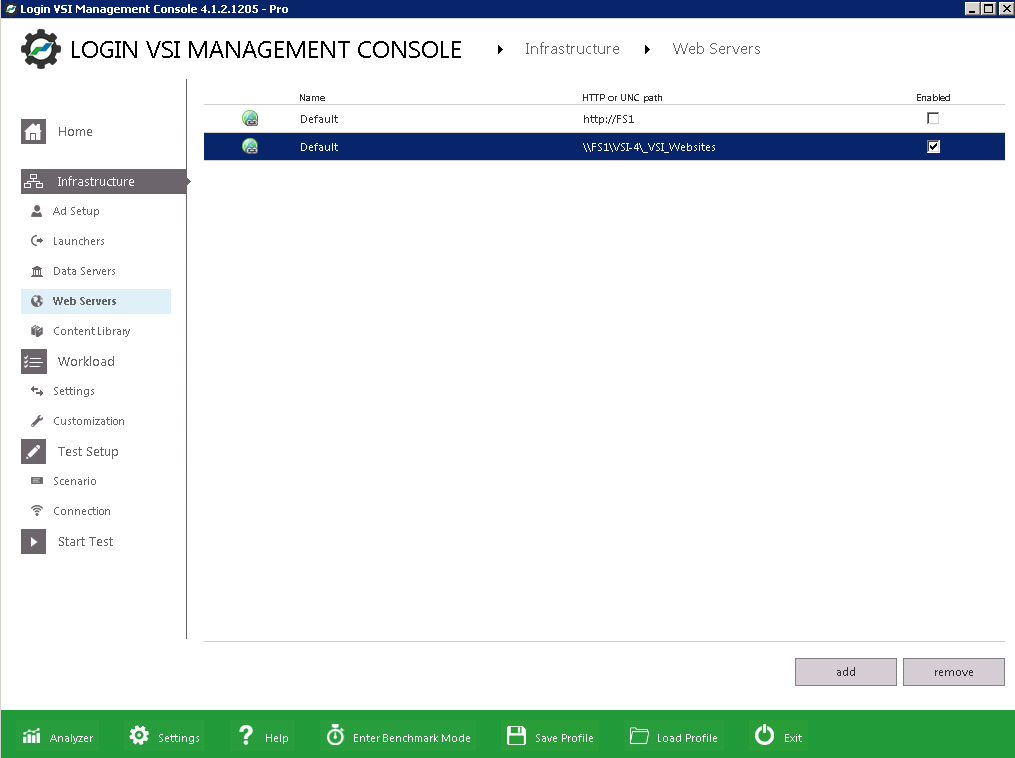Click Enter Benchmark Mode
Image resolution: width=1015 pixels, height=758 pixels.
(399, 737)
